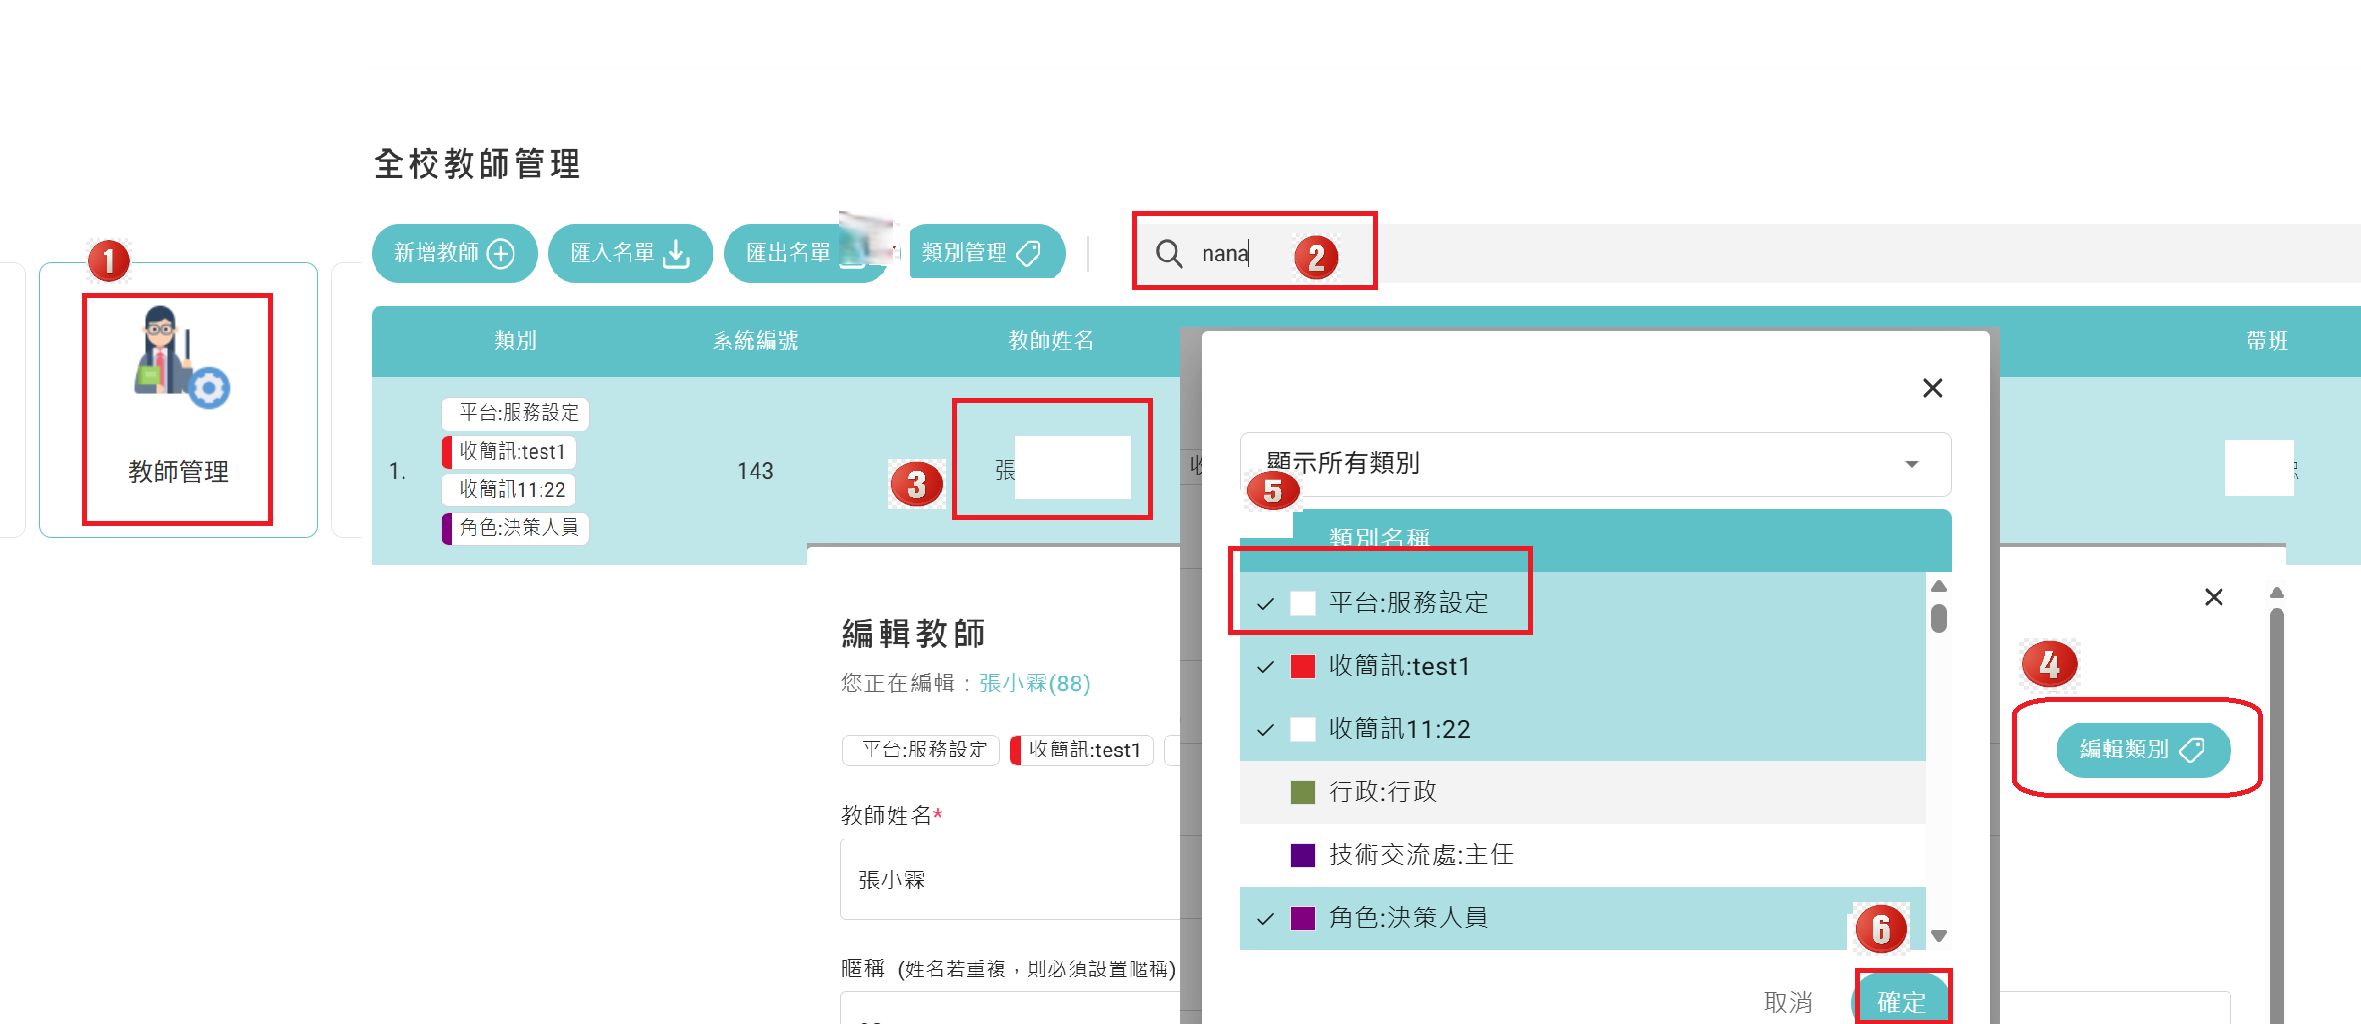Click the 張小霖(88) link in editor
The height and width of the screenshot is (1024, 2361).
(x=1034, y=683)
